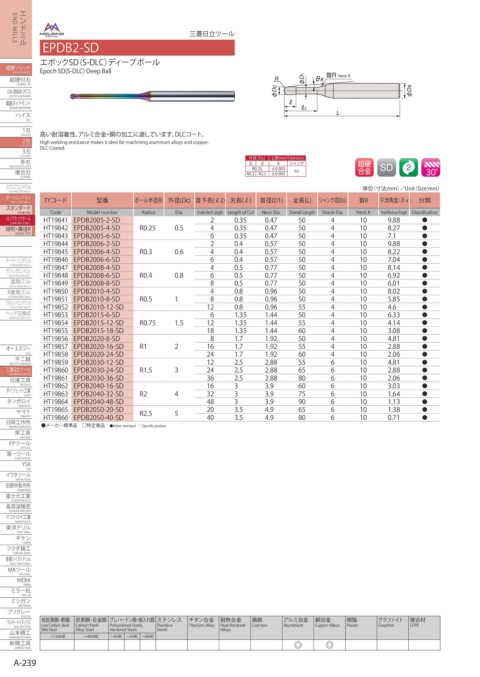Click the 銅合金 suitability circle mark
Image resolution: width=480 pixels, height=677 pixels.
329,645
